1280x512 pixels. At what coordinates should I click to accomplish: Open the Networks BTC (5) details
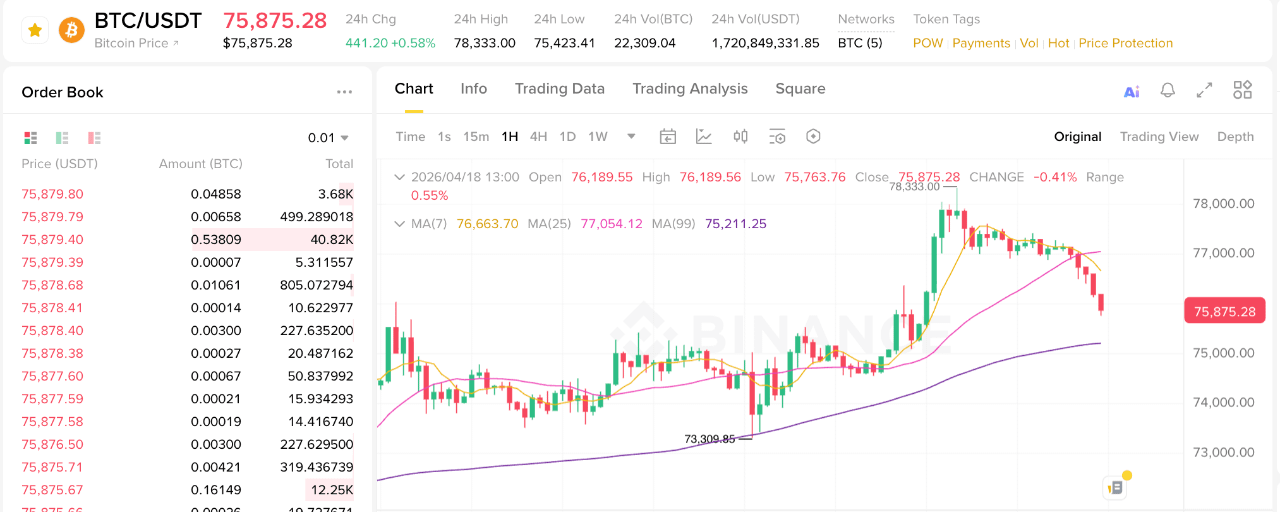tap(860, 43)
